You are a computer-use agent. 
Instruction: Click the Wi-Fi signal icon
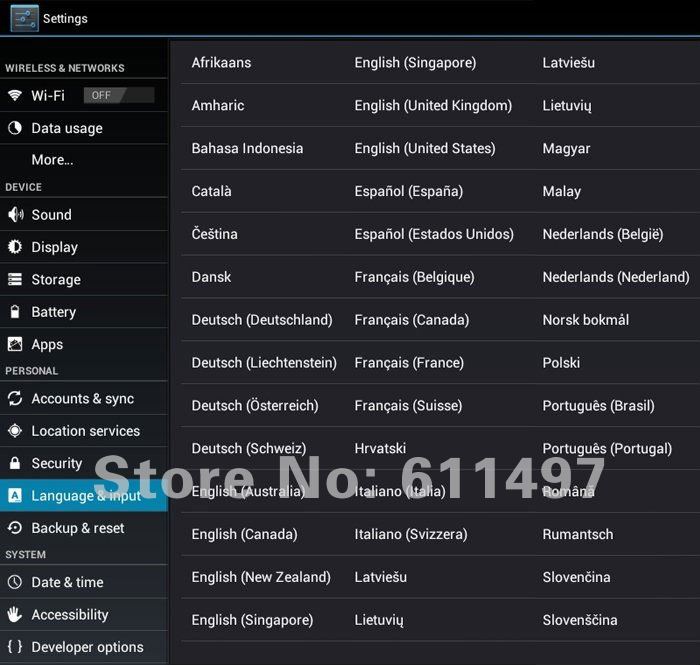tap(15, 95)
